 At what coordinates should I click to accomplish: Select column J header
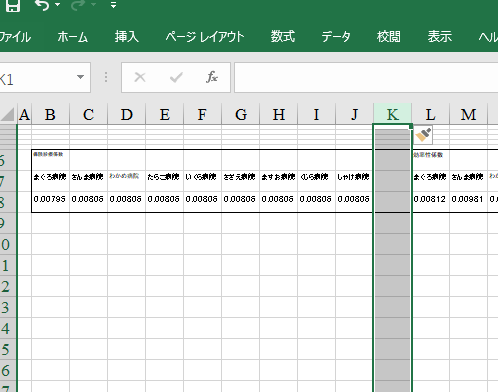tap(354, 115)
